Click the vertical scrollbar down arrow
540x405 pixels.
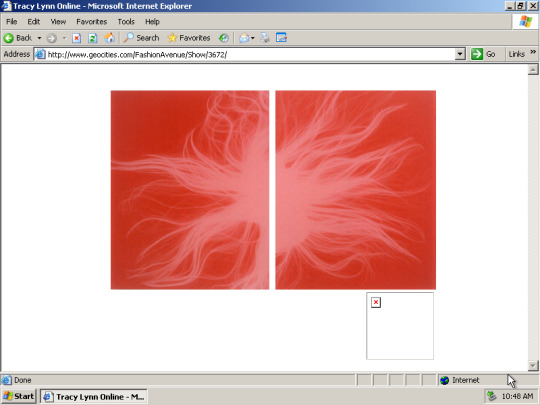pos(533,365)
